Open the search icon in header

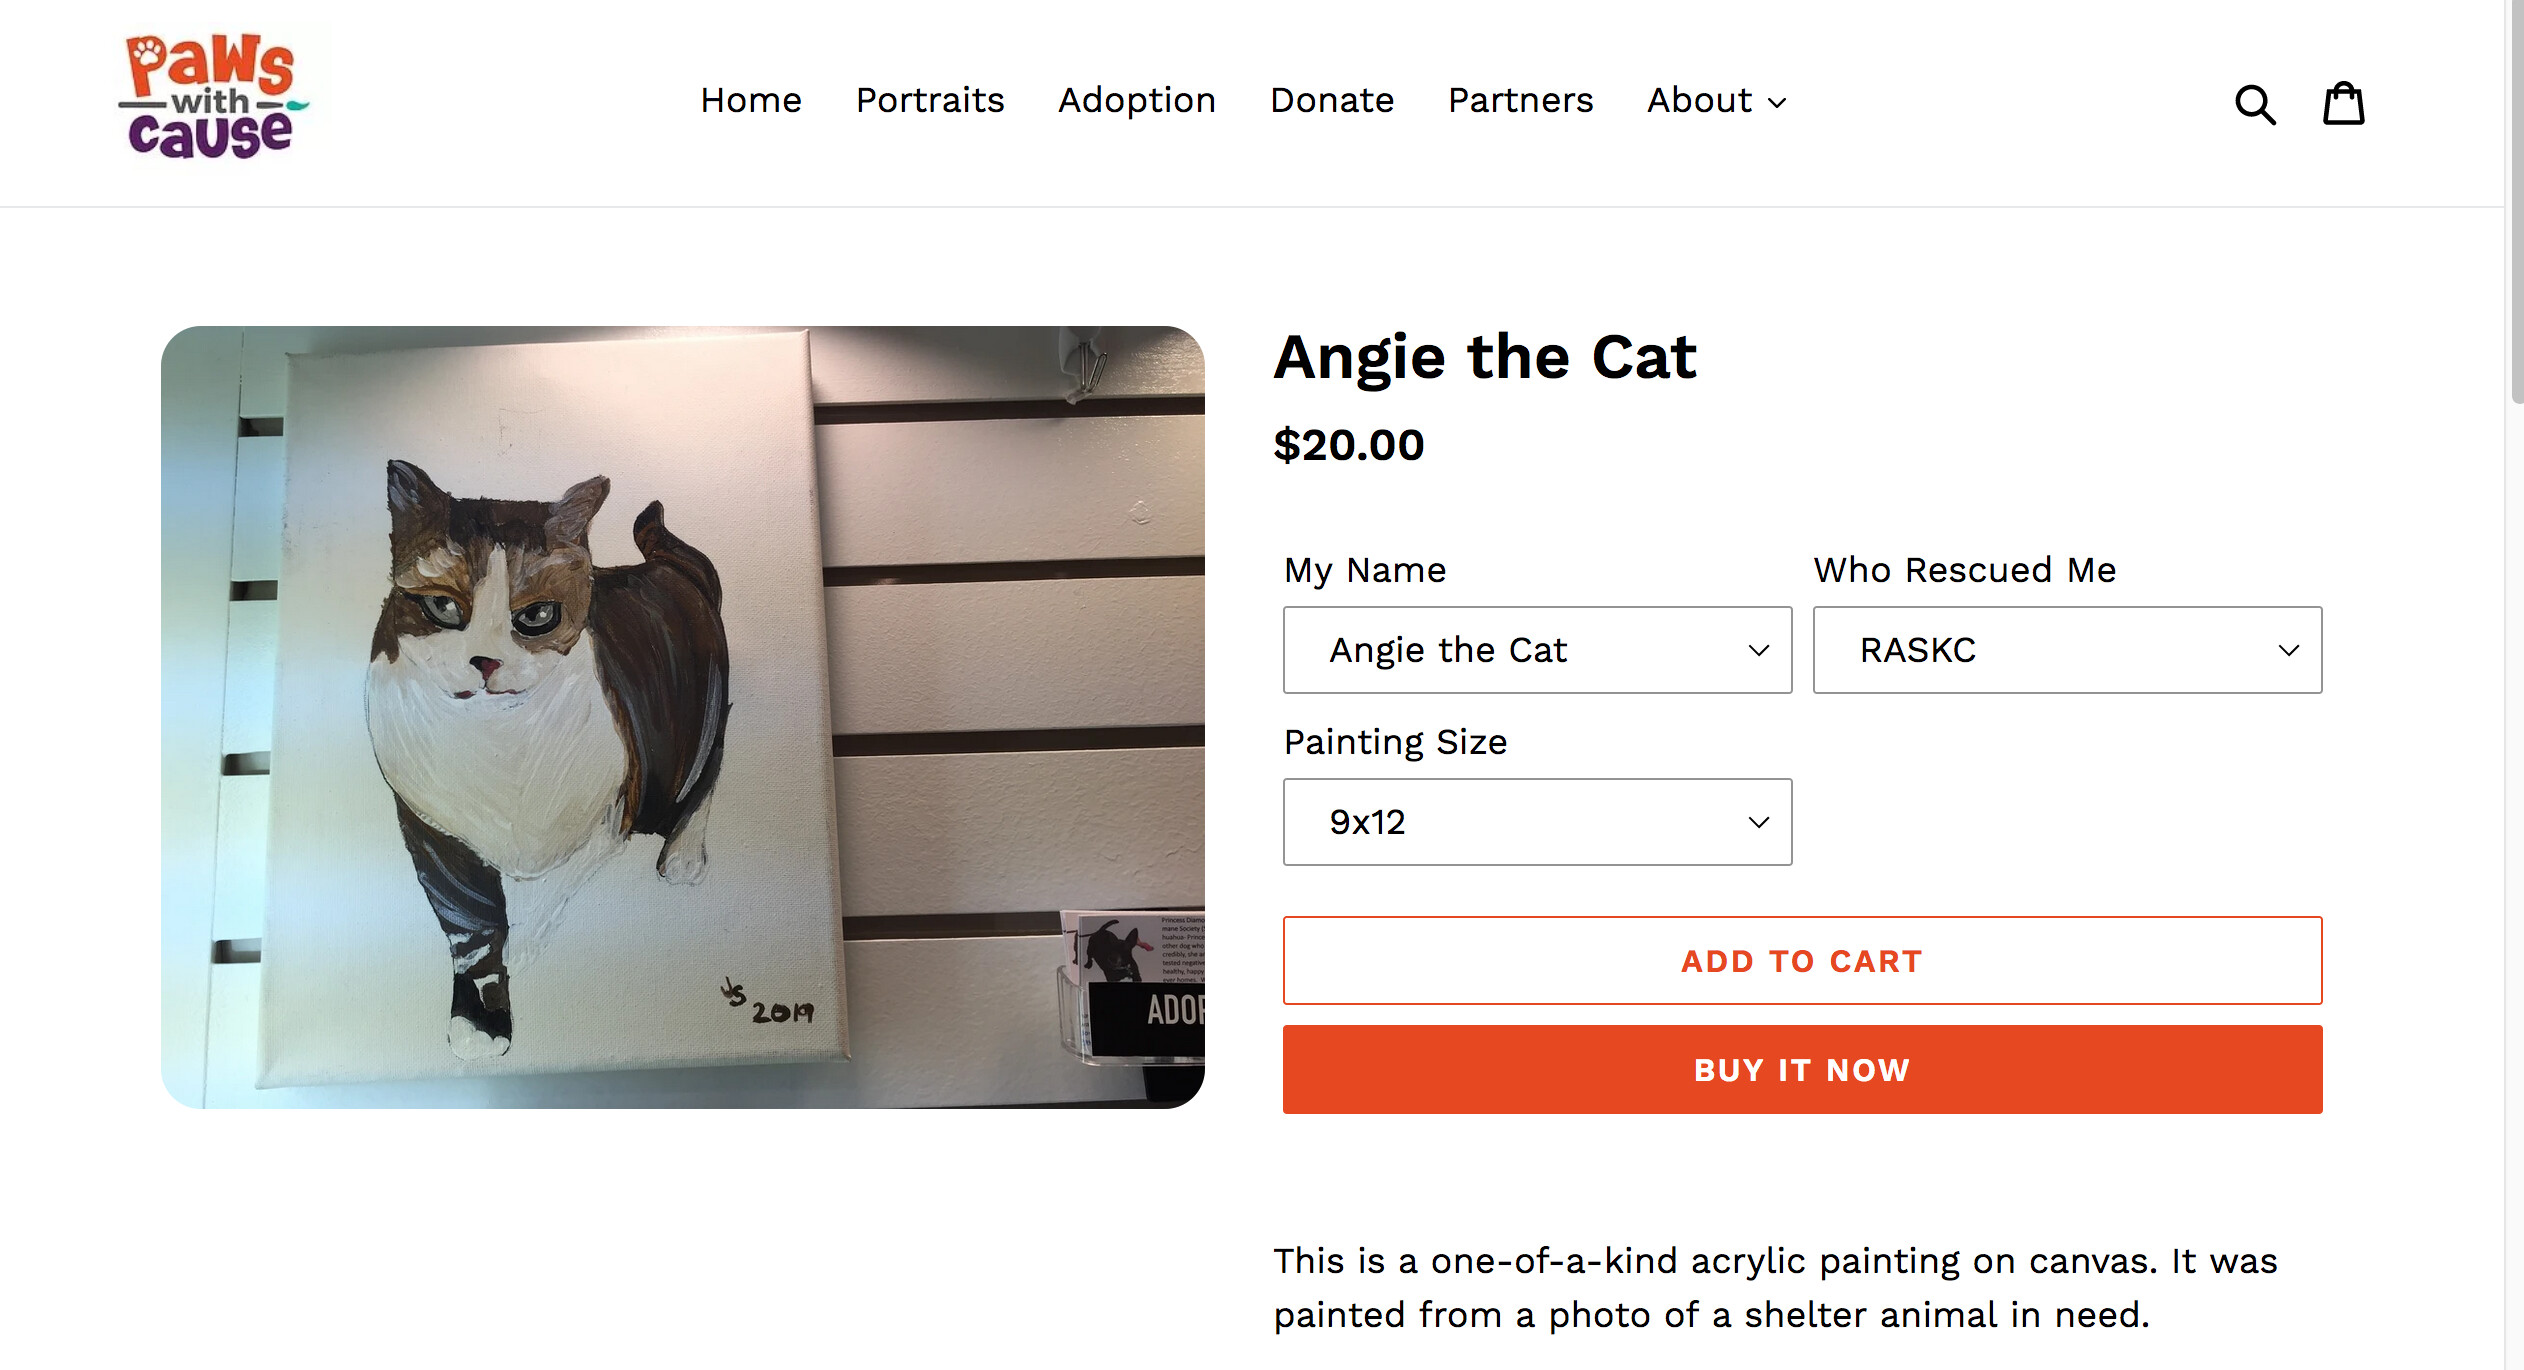[x=2255, y=104]
